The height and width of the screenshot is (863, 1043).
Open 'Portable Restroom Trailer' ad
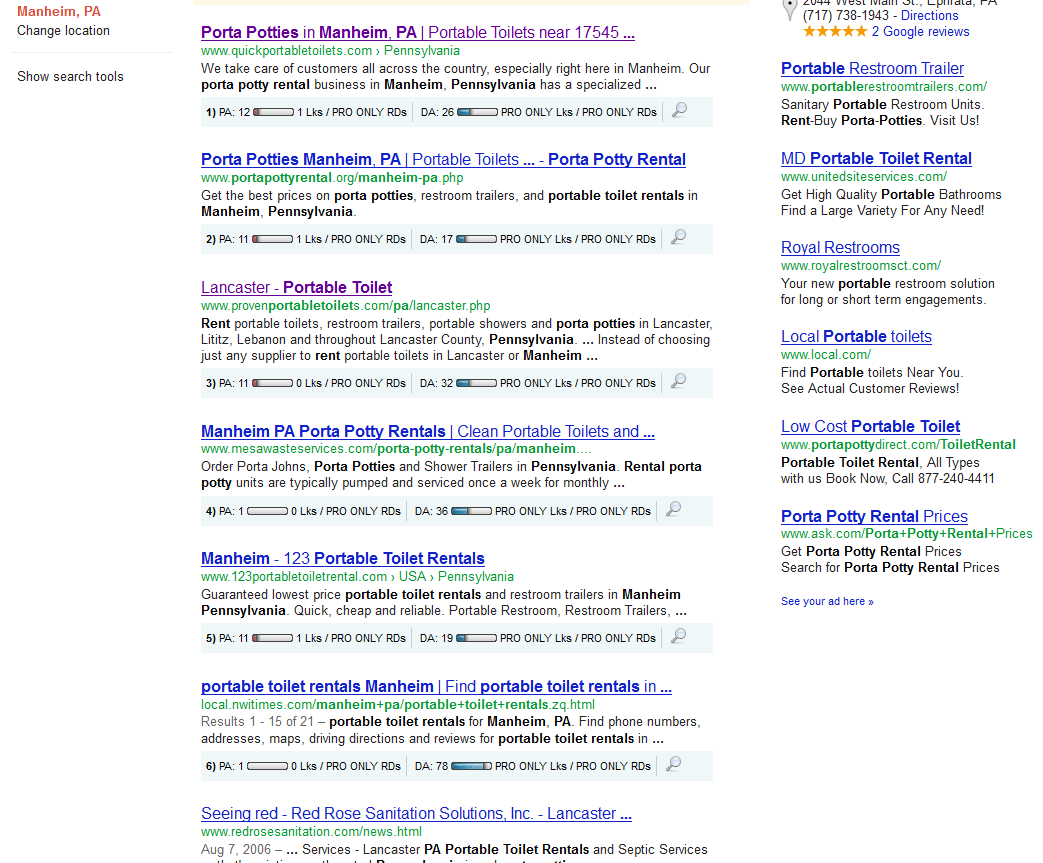(872, 69)
